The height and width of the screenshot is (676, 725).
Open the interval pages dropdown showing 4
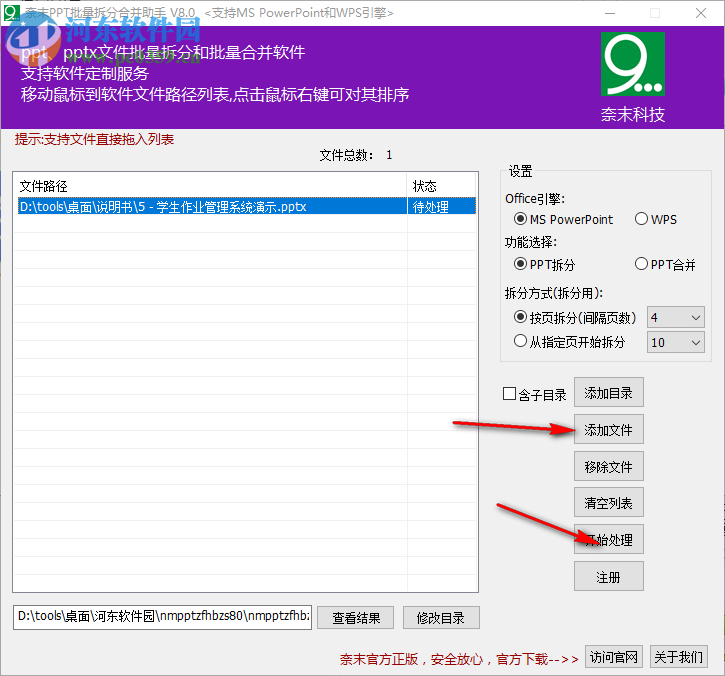[676, 318]
